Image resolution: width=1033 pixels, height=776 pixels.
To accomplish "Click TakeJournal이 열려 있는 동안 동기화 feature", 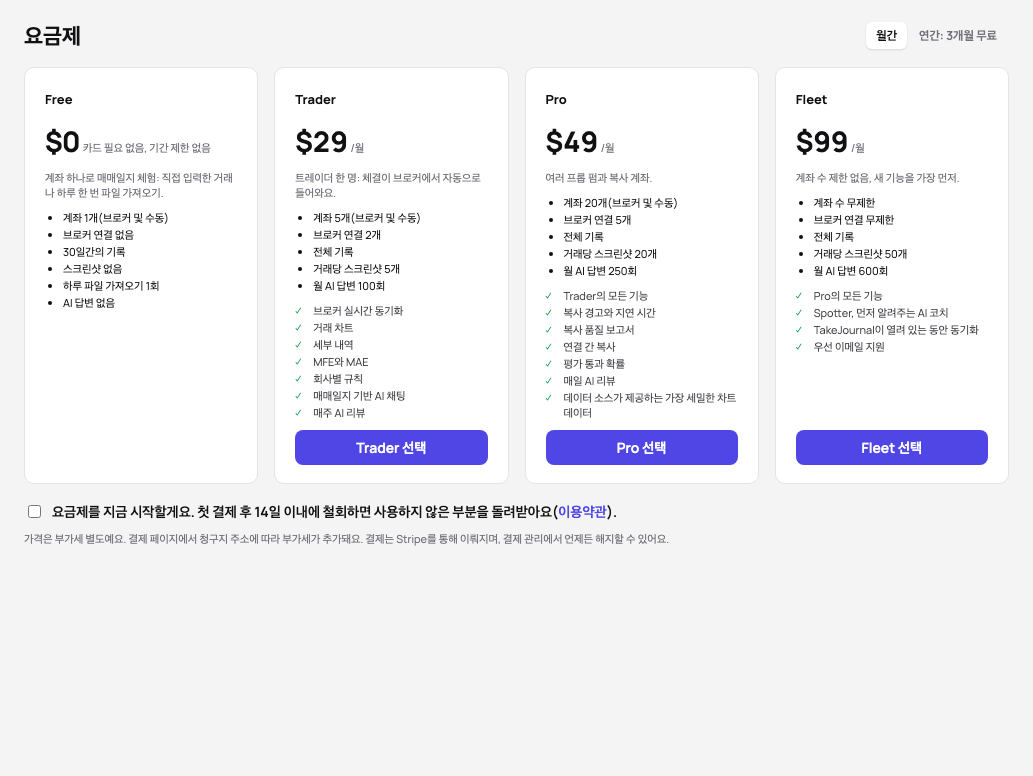I will [896, 330].
